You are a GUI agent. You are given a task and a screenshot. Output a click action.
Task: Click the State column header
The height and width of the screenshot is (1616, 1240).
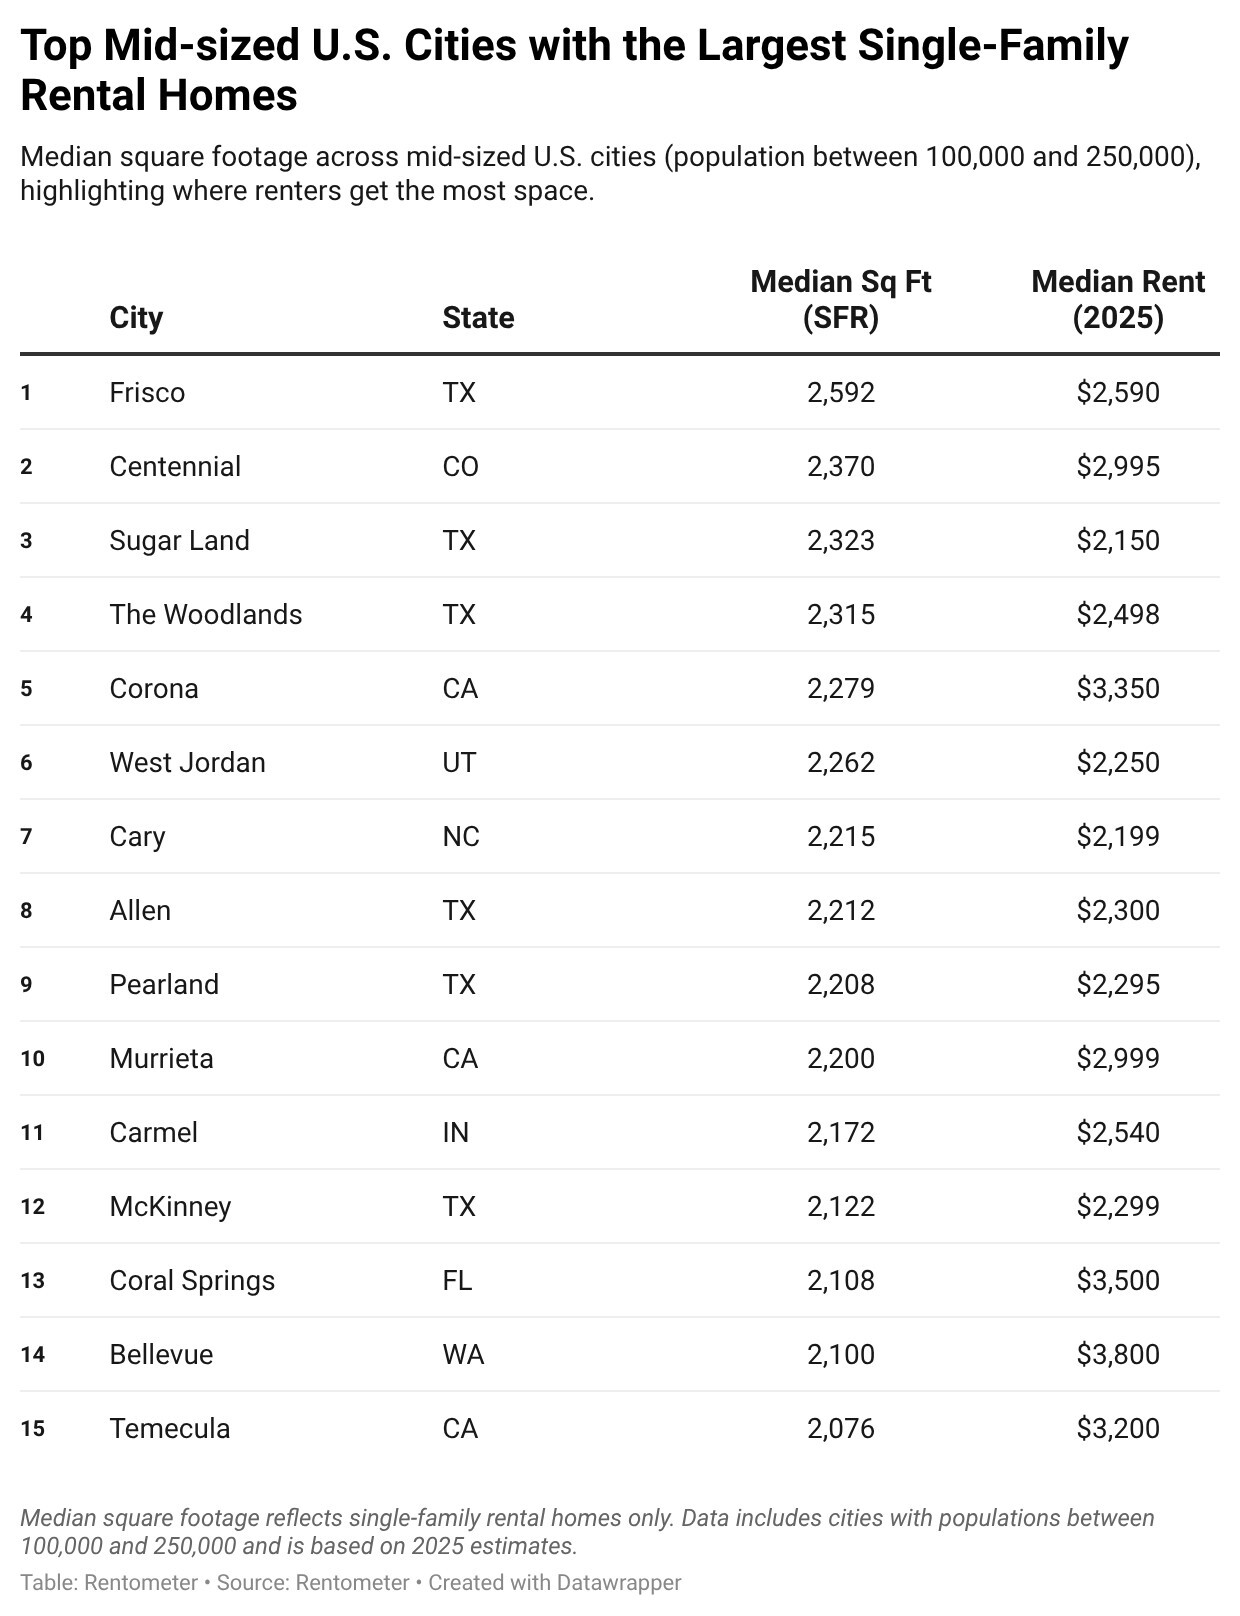pos(478,317)
